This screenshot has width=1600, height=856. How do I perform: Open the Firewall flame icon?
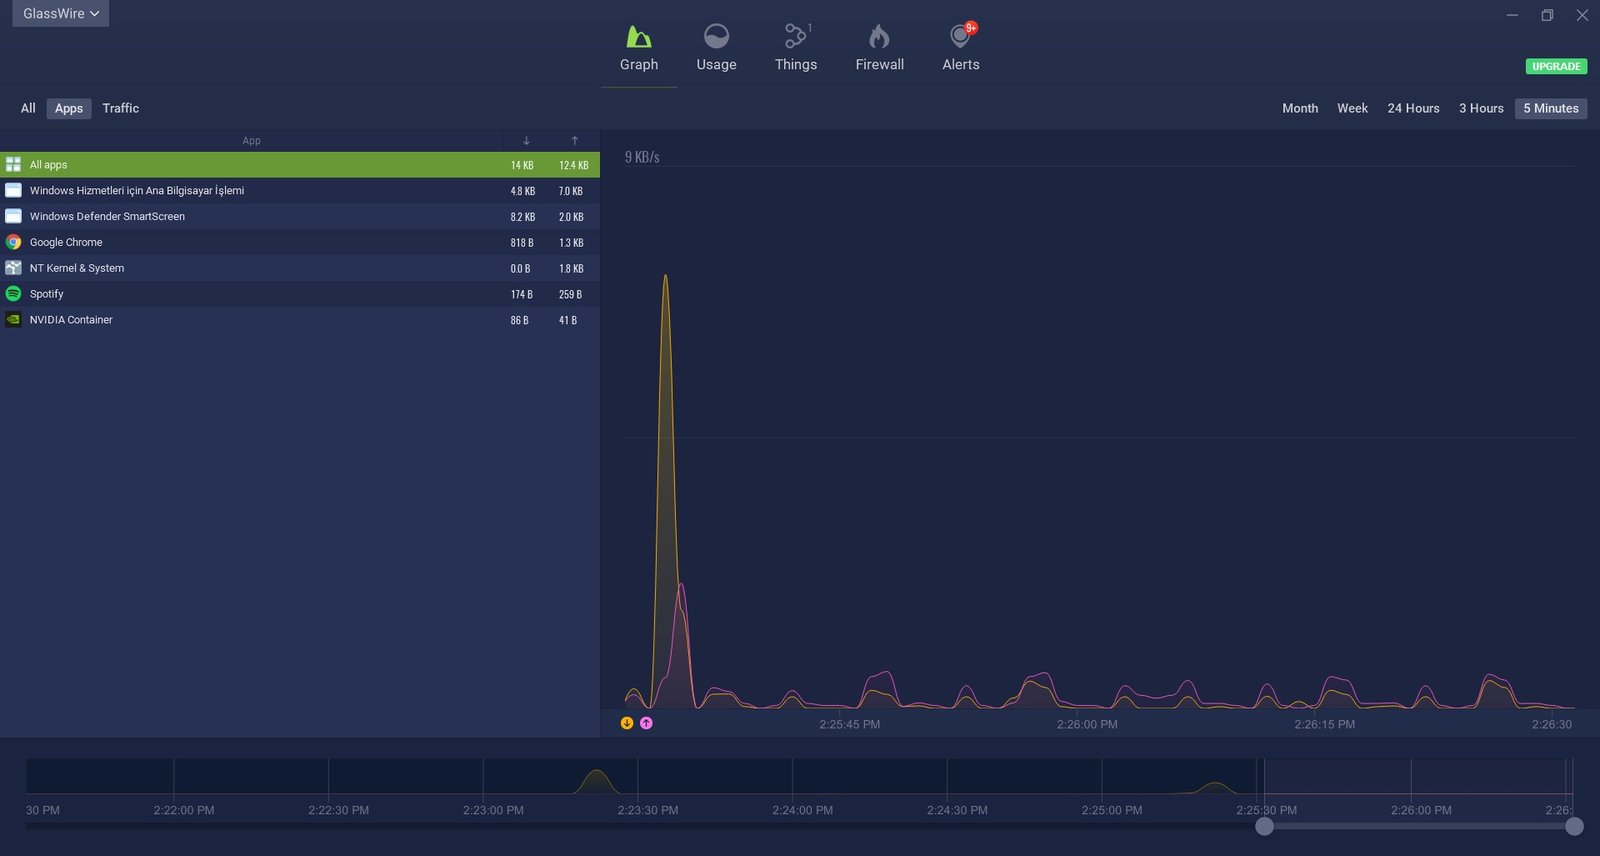(x=879, y=38)
